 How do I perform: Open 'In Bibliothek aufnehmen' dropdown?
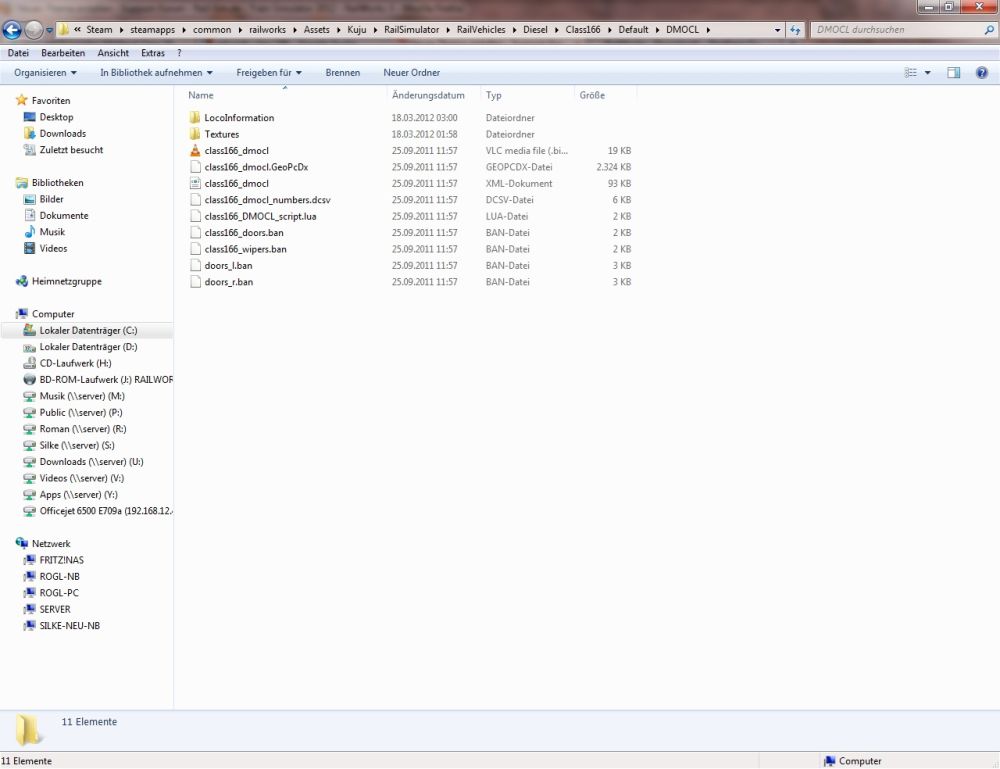(156, 73)
